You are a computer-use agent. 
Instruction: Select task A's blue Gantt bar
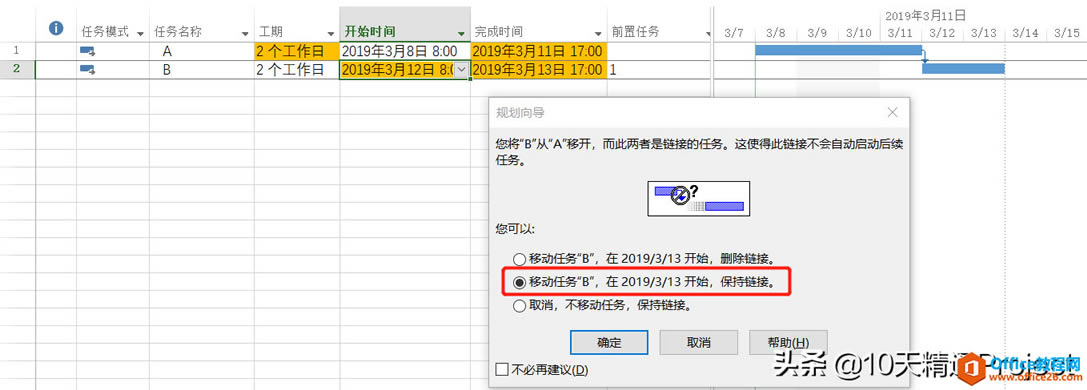click(838, 50)
